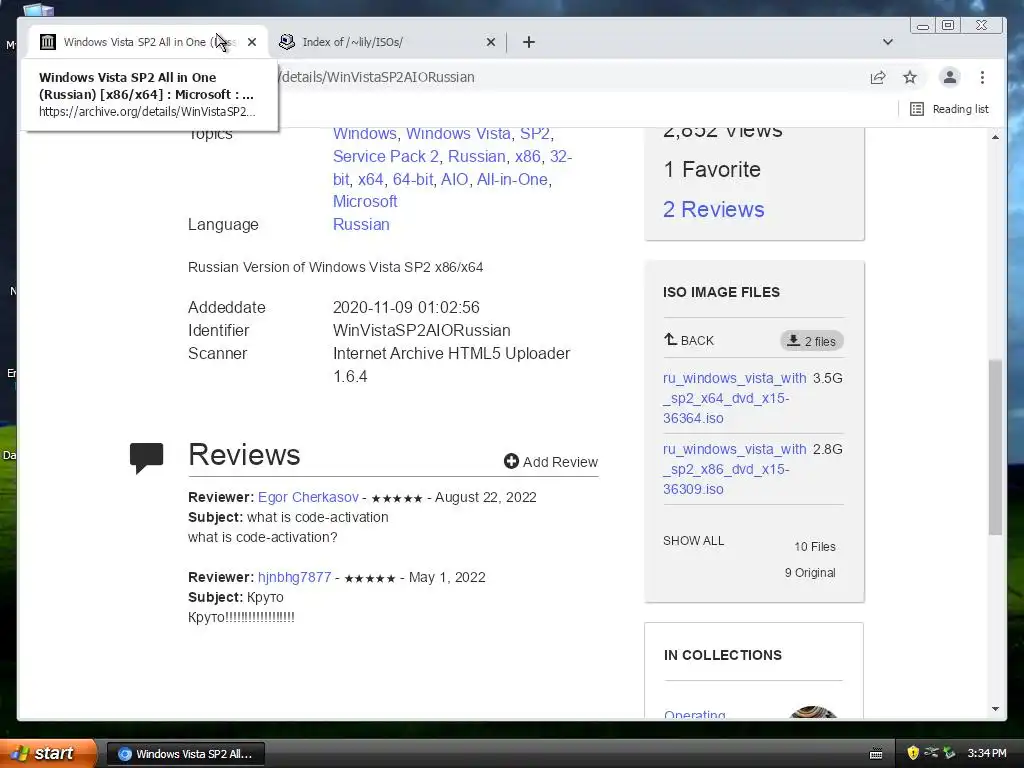Click the Addeddate value 2020-11-09 01:02:56
Image resolution: width=1024 pixels, height=768 pixels.
pyautogui.click(x=406, y=307)
